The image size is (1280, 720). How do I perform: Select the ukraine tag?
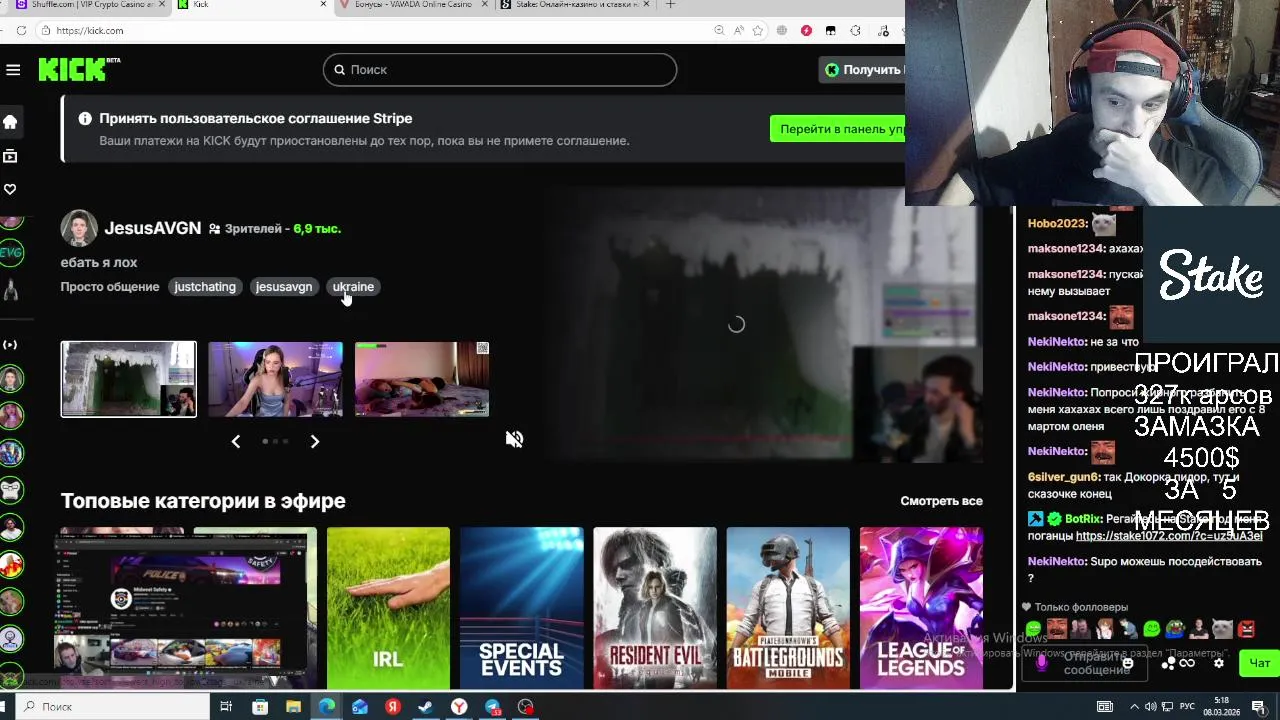pos(353,287)
